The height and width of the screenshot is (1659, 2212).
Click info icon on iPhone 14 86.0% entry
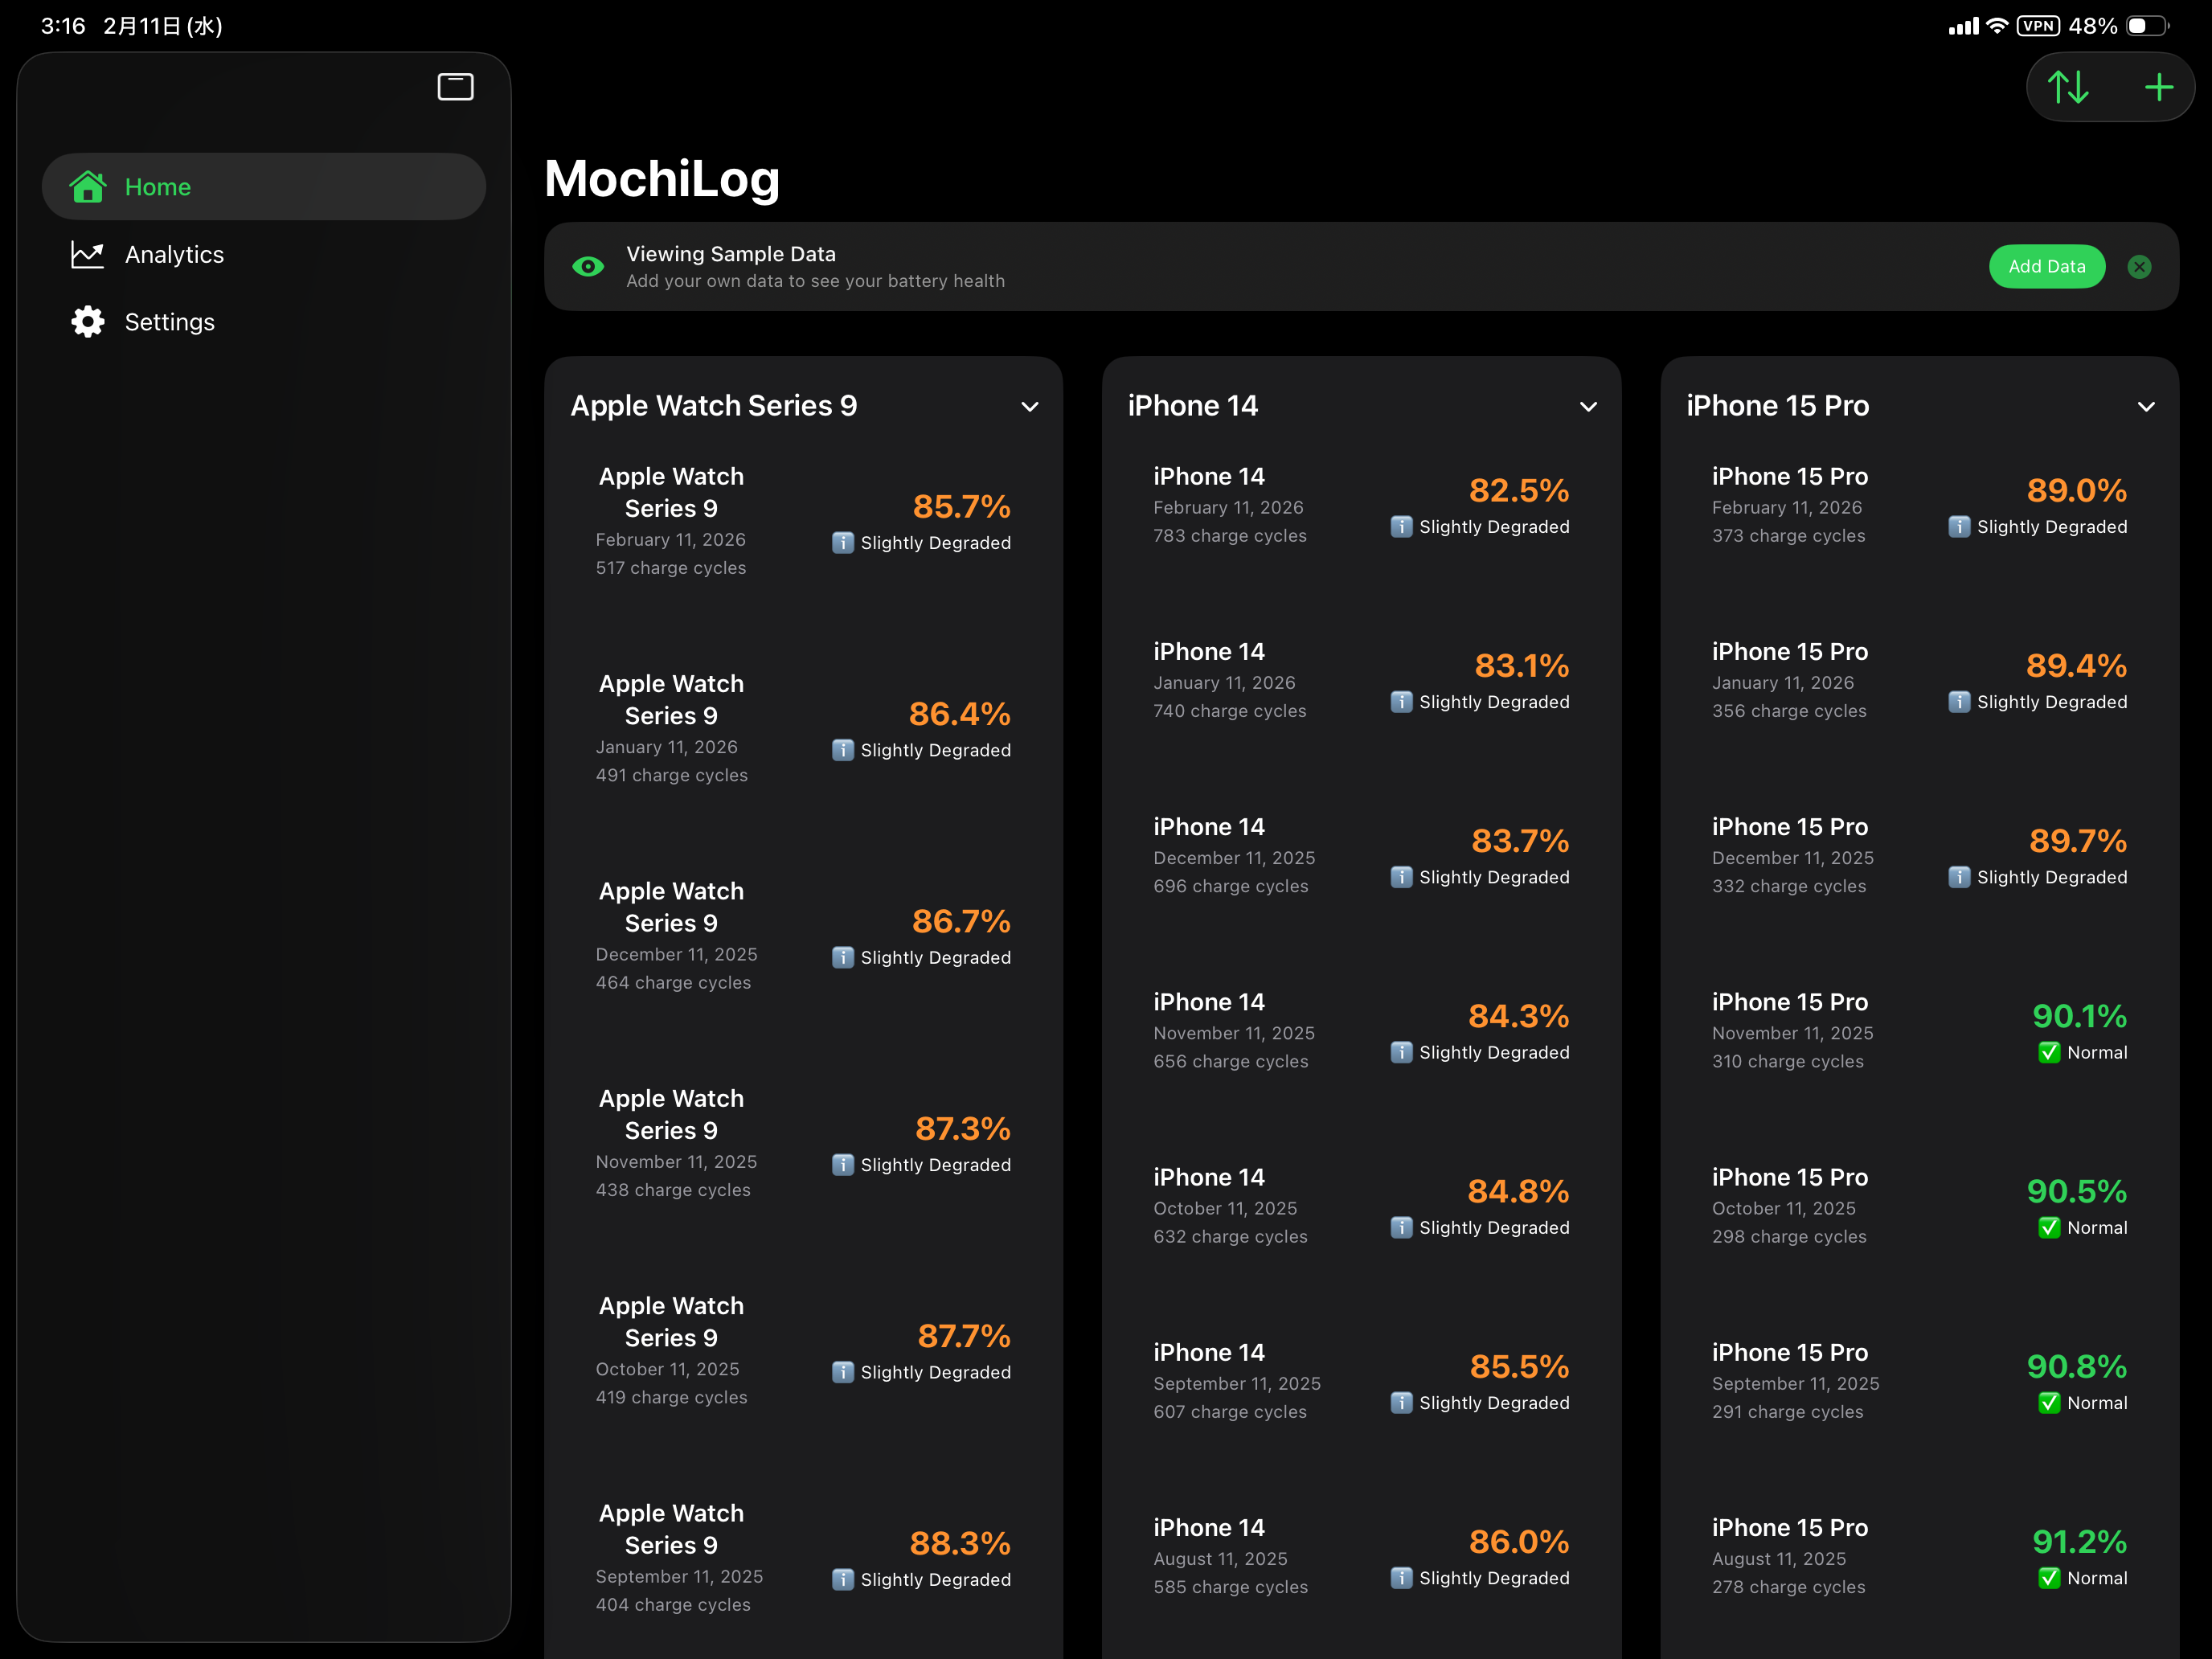pos(1402,1578)
